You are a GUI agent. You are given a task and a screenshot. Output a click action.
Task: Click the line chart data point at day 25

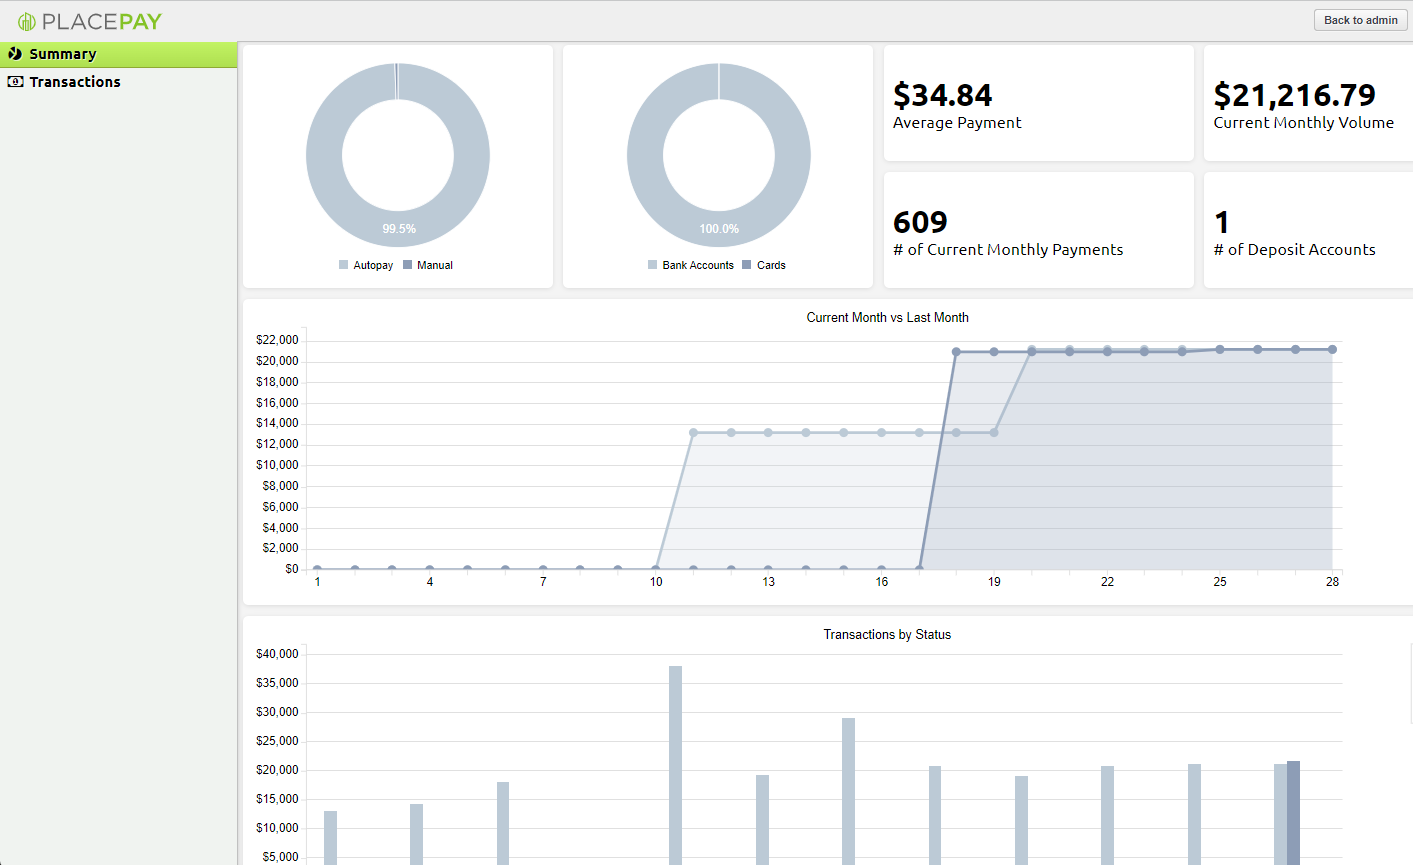coord(1220,349)
